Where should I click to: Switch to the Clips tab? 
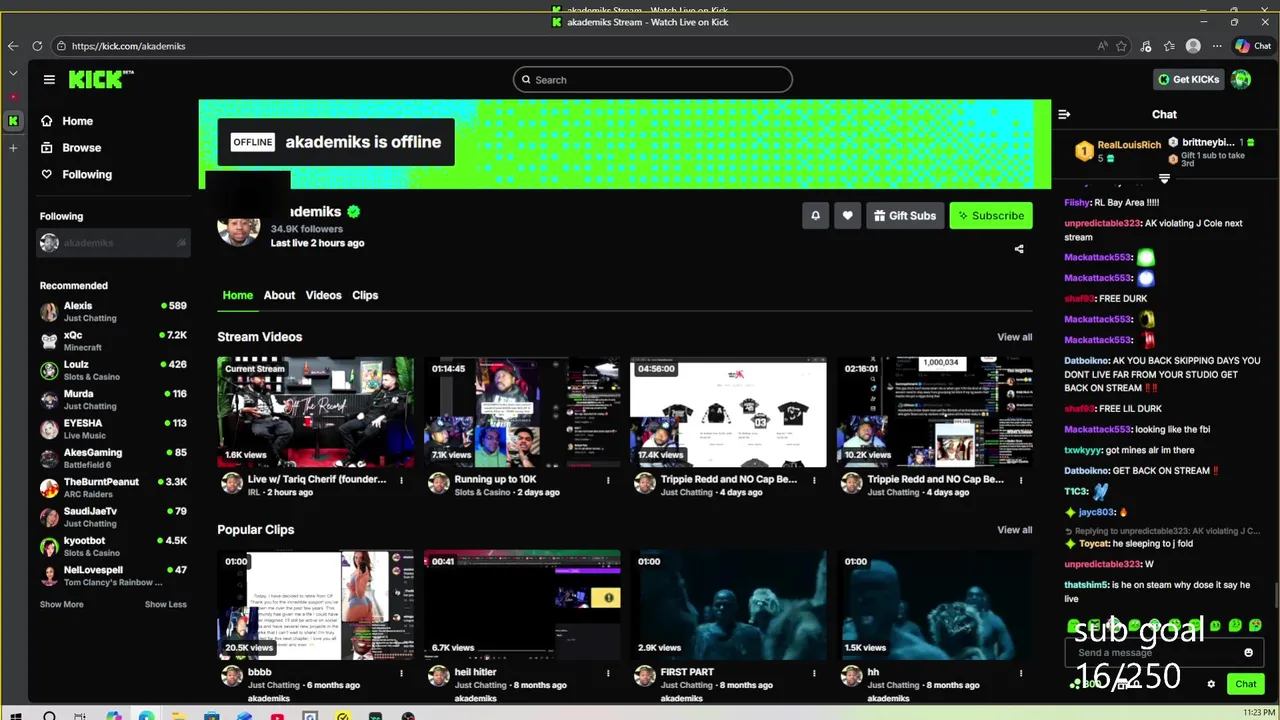click(x=365, y=295)
